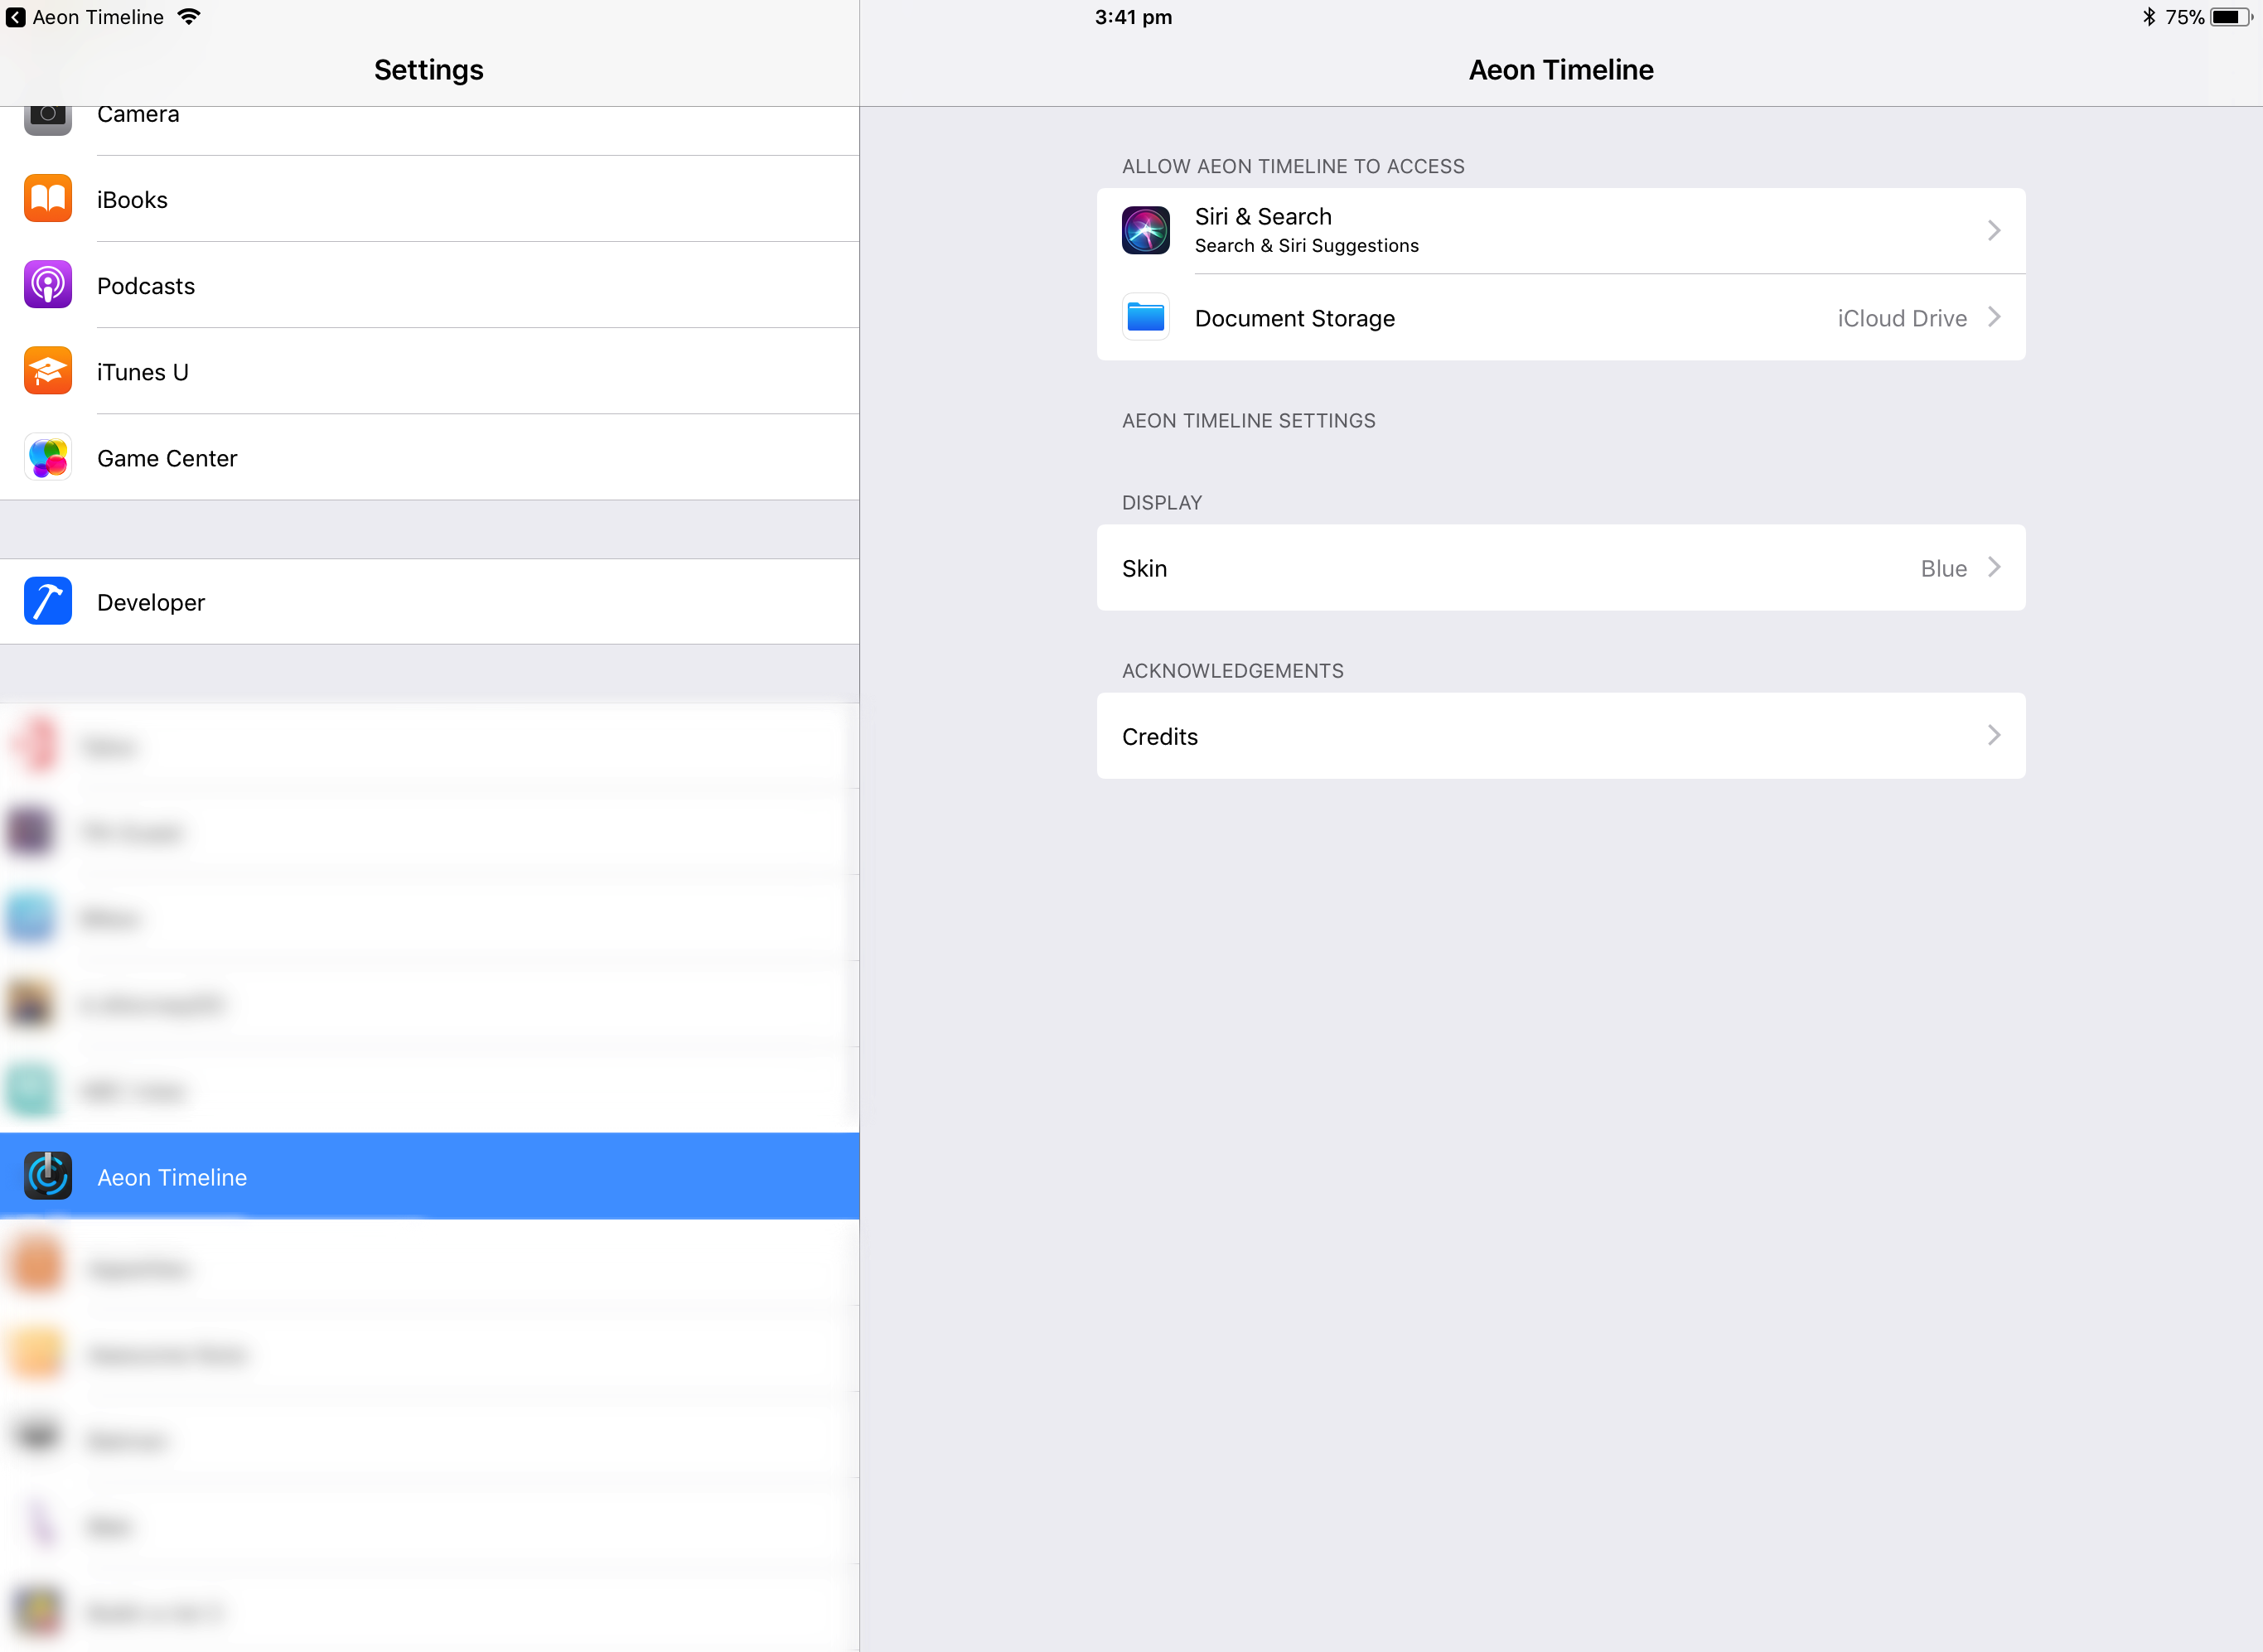Open Siri & Search settings
This screenshot has height=1652, width=2263.
tap(1560, 231)
